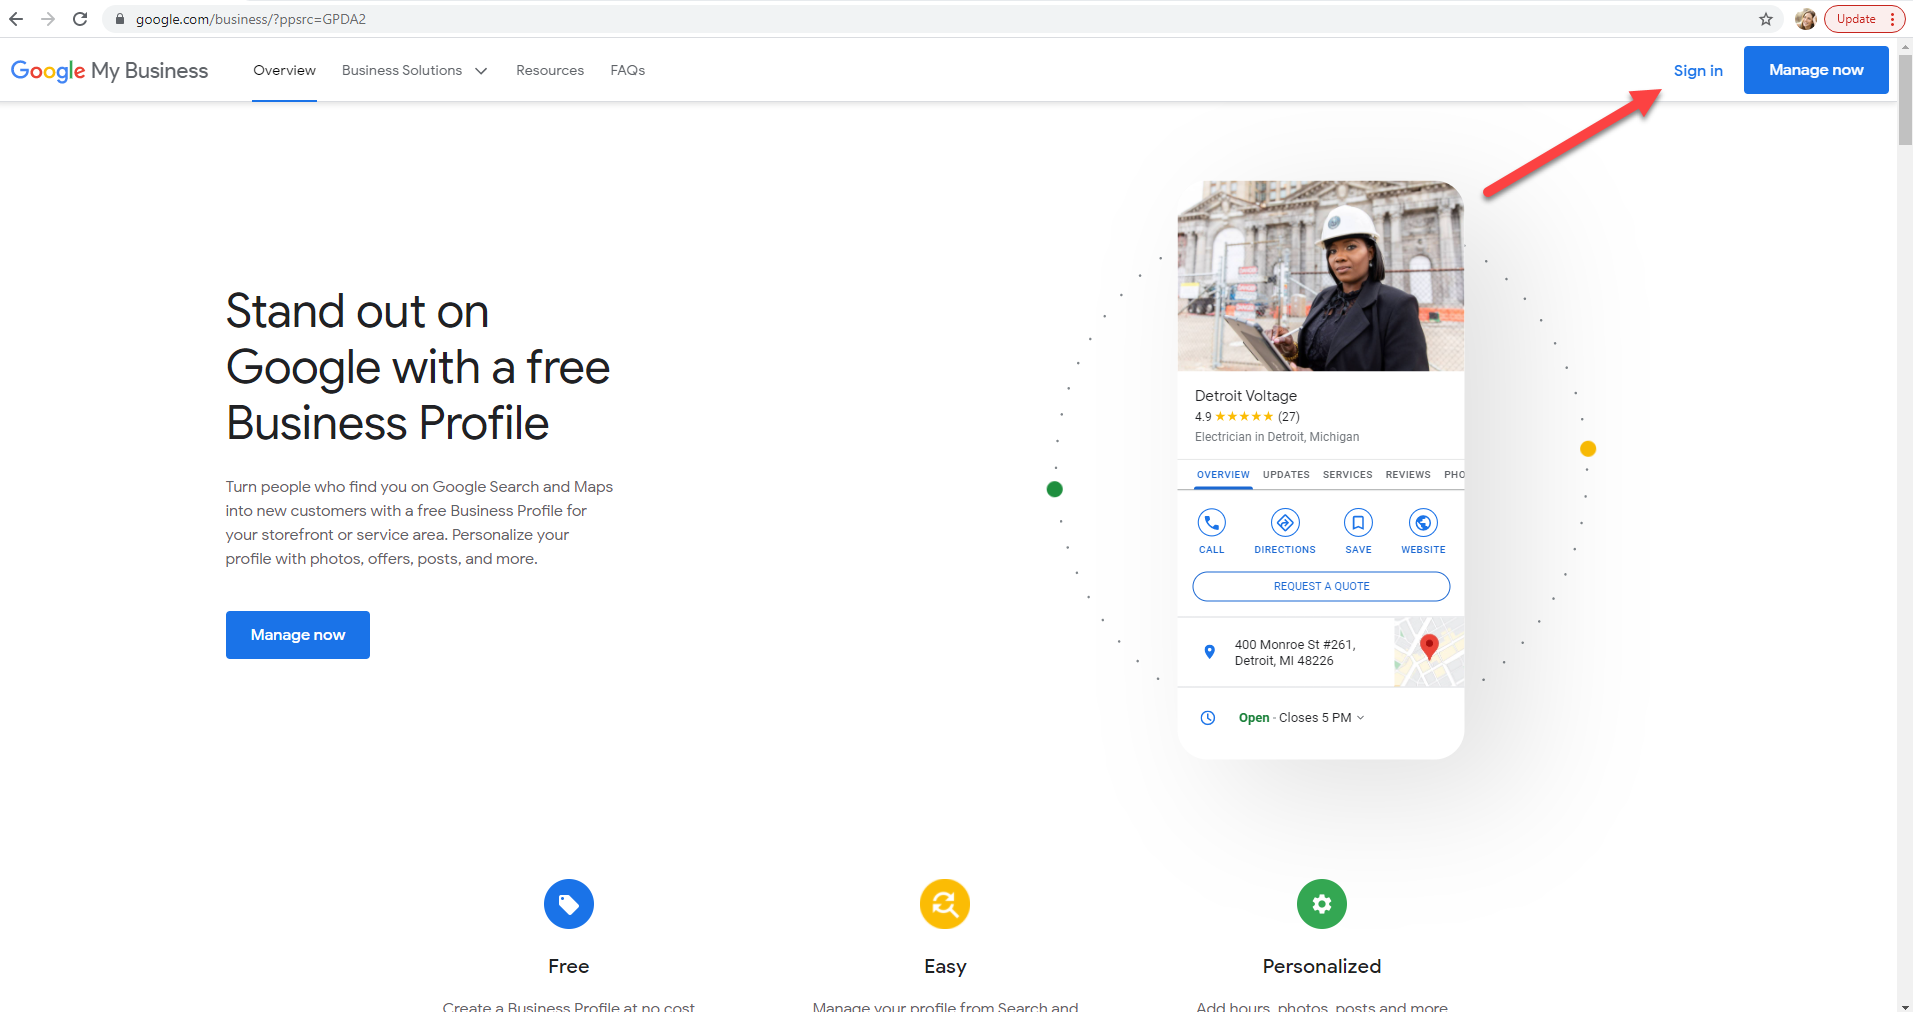
Task: Click the location pin icon by address
Action: point(1210,652)
